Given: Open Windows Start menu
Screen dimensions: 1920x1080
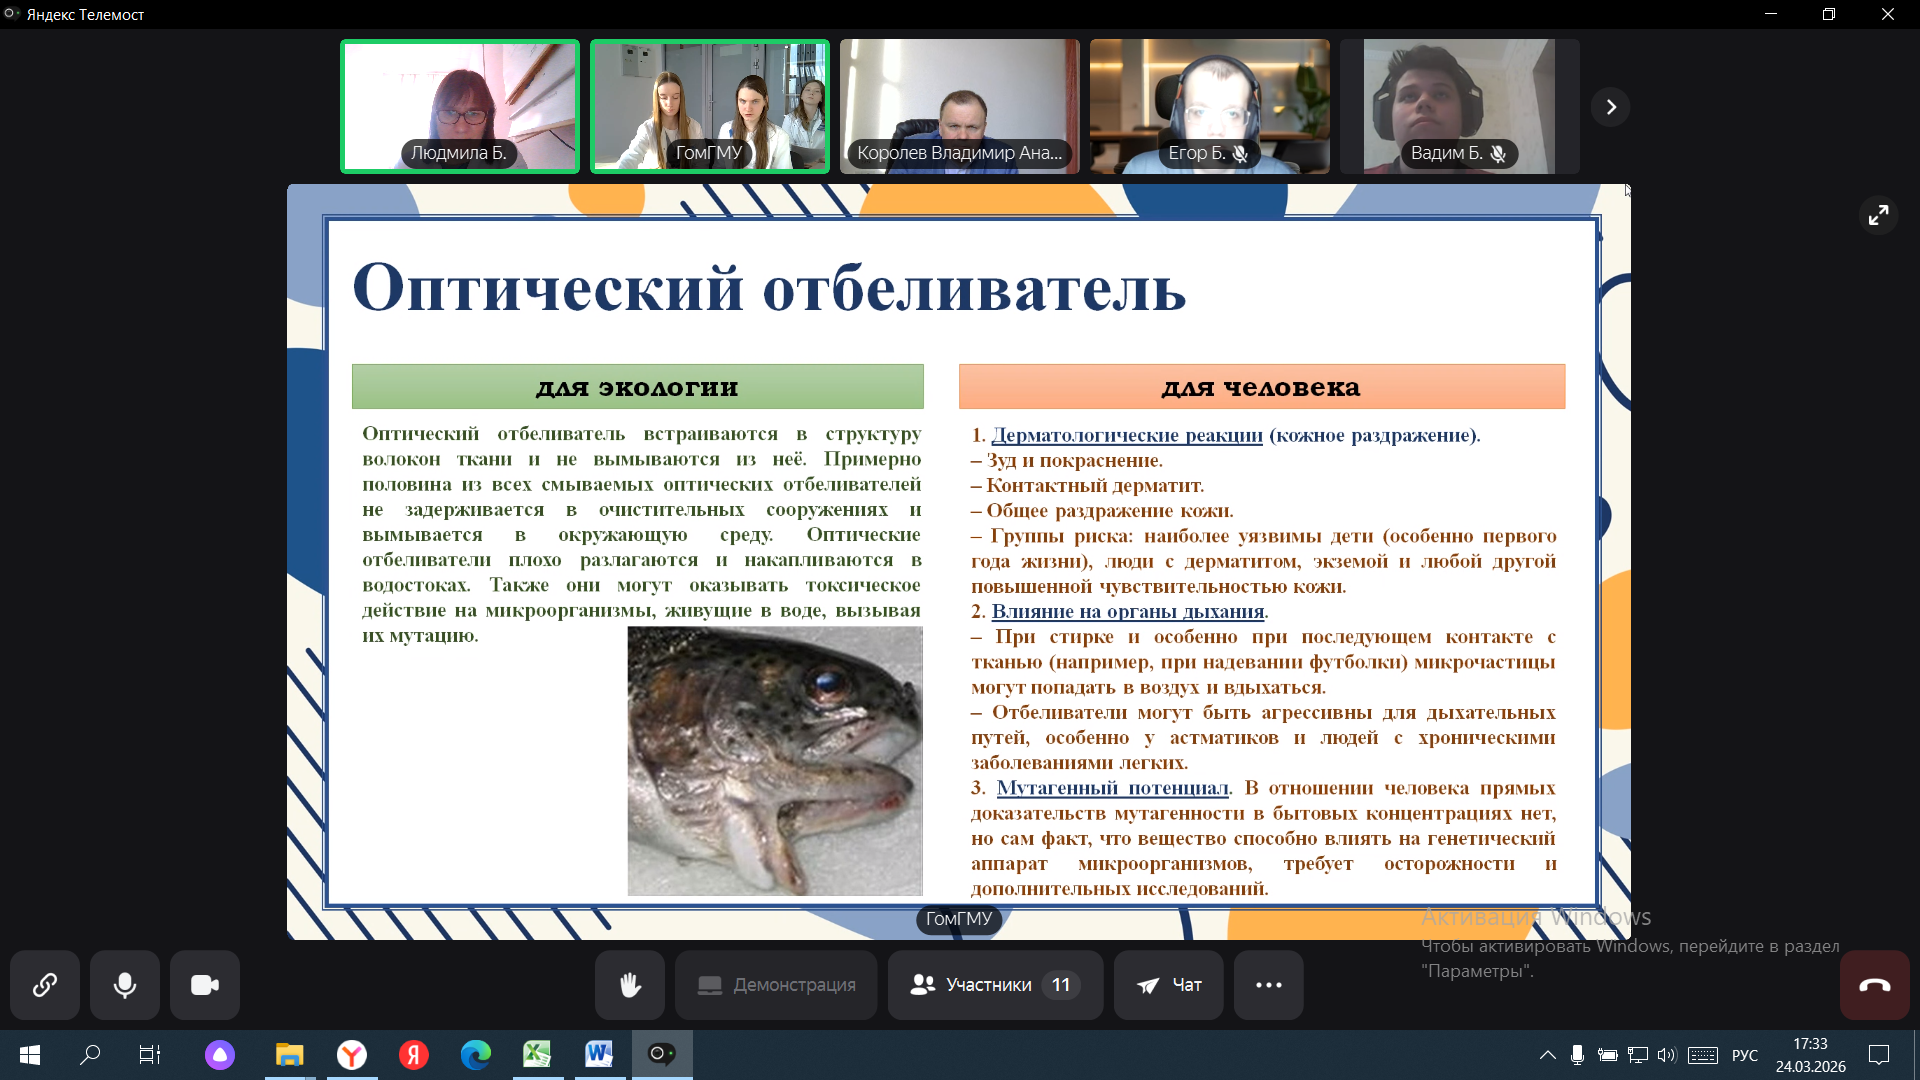Looking at the screenshot, I should tap(30, 1054).
